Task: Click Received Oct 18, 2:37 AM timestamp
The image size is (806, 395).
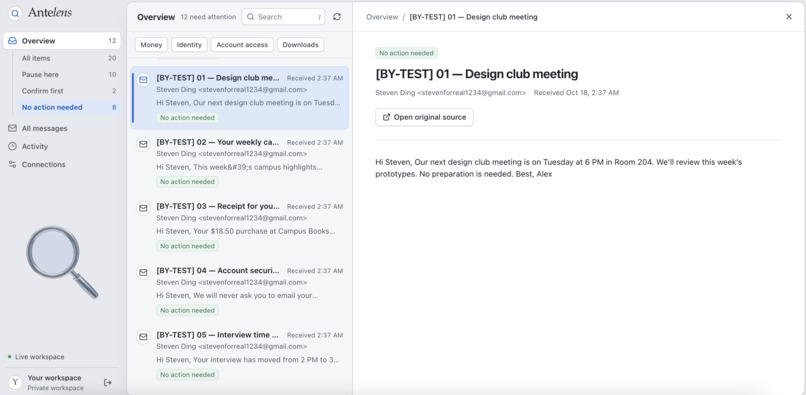Action: [576, 93]
